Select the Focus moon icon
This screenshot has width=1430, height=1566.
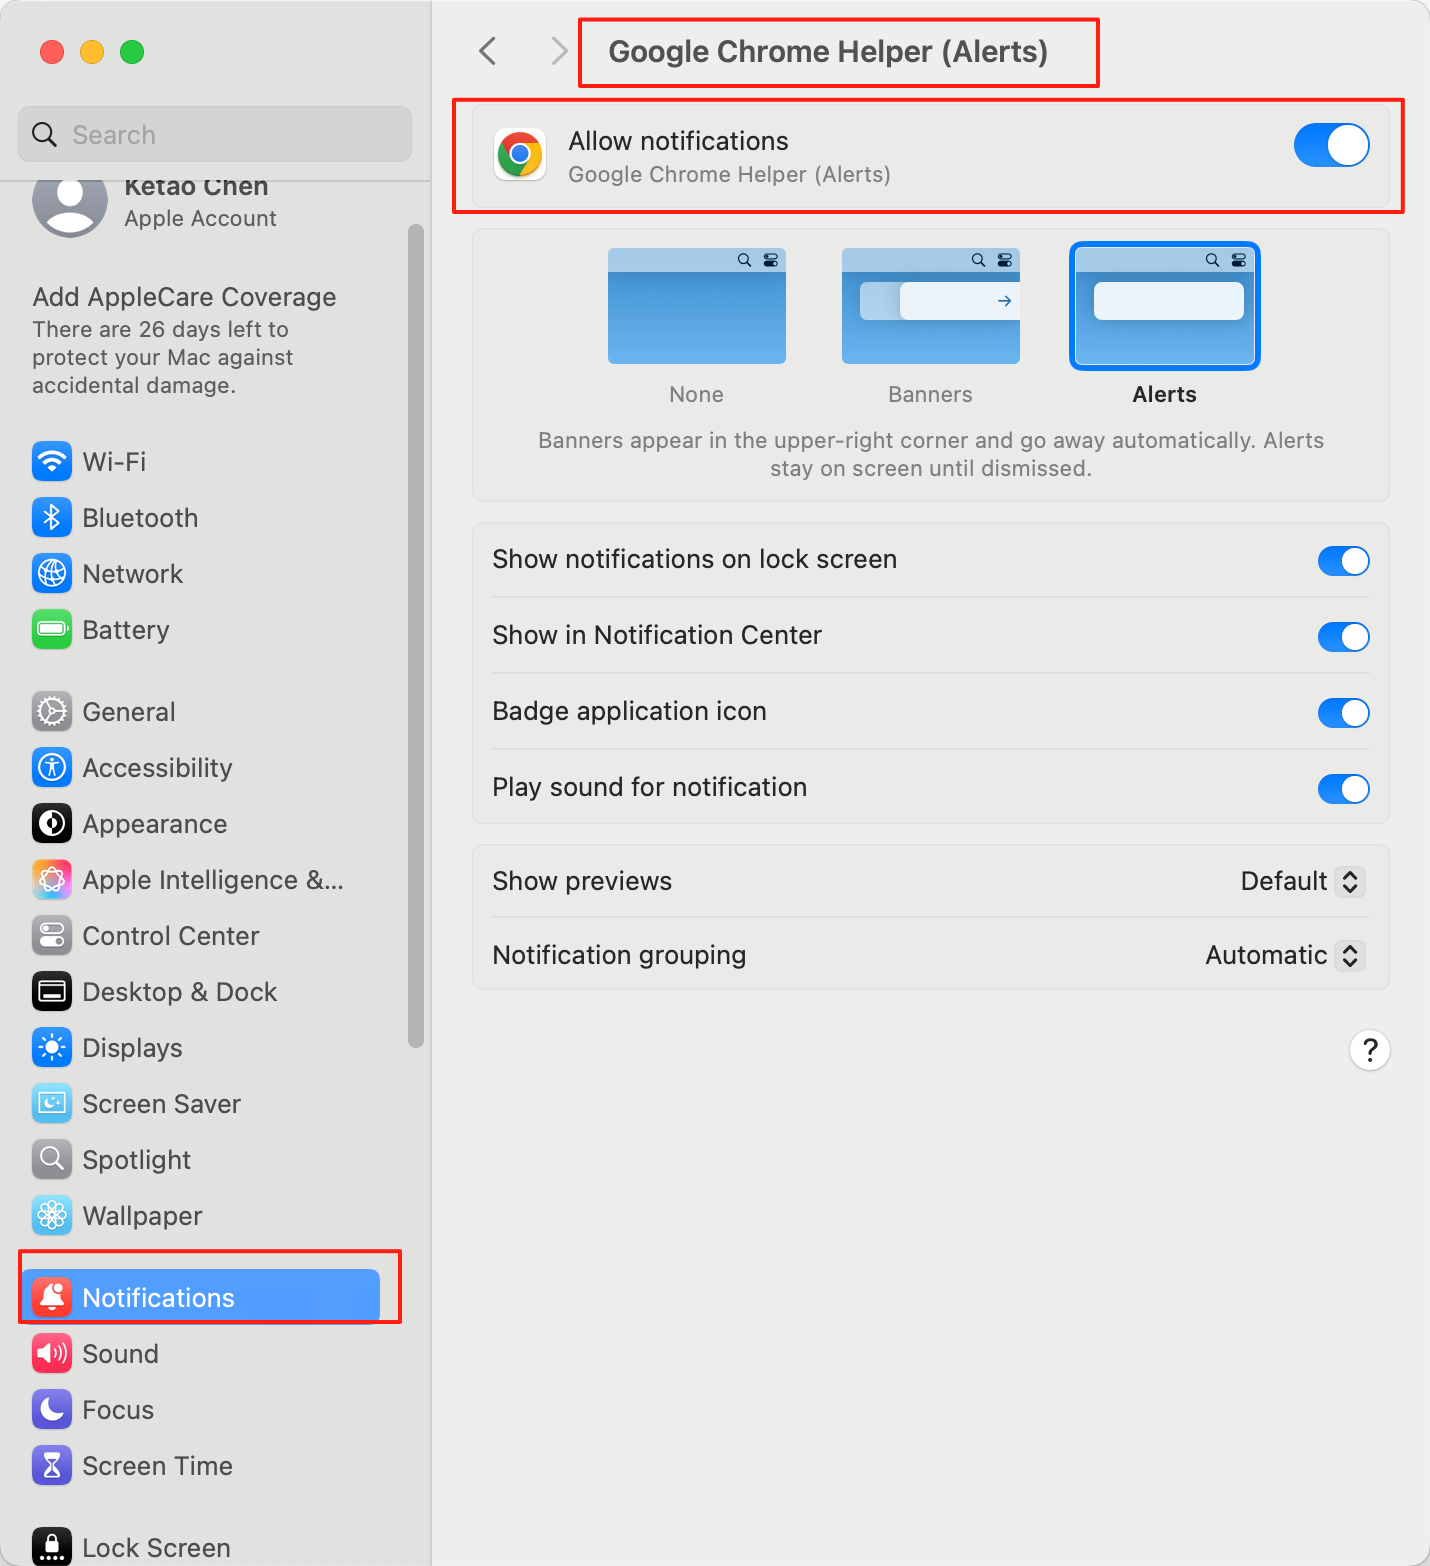pos(52,1409)
